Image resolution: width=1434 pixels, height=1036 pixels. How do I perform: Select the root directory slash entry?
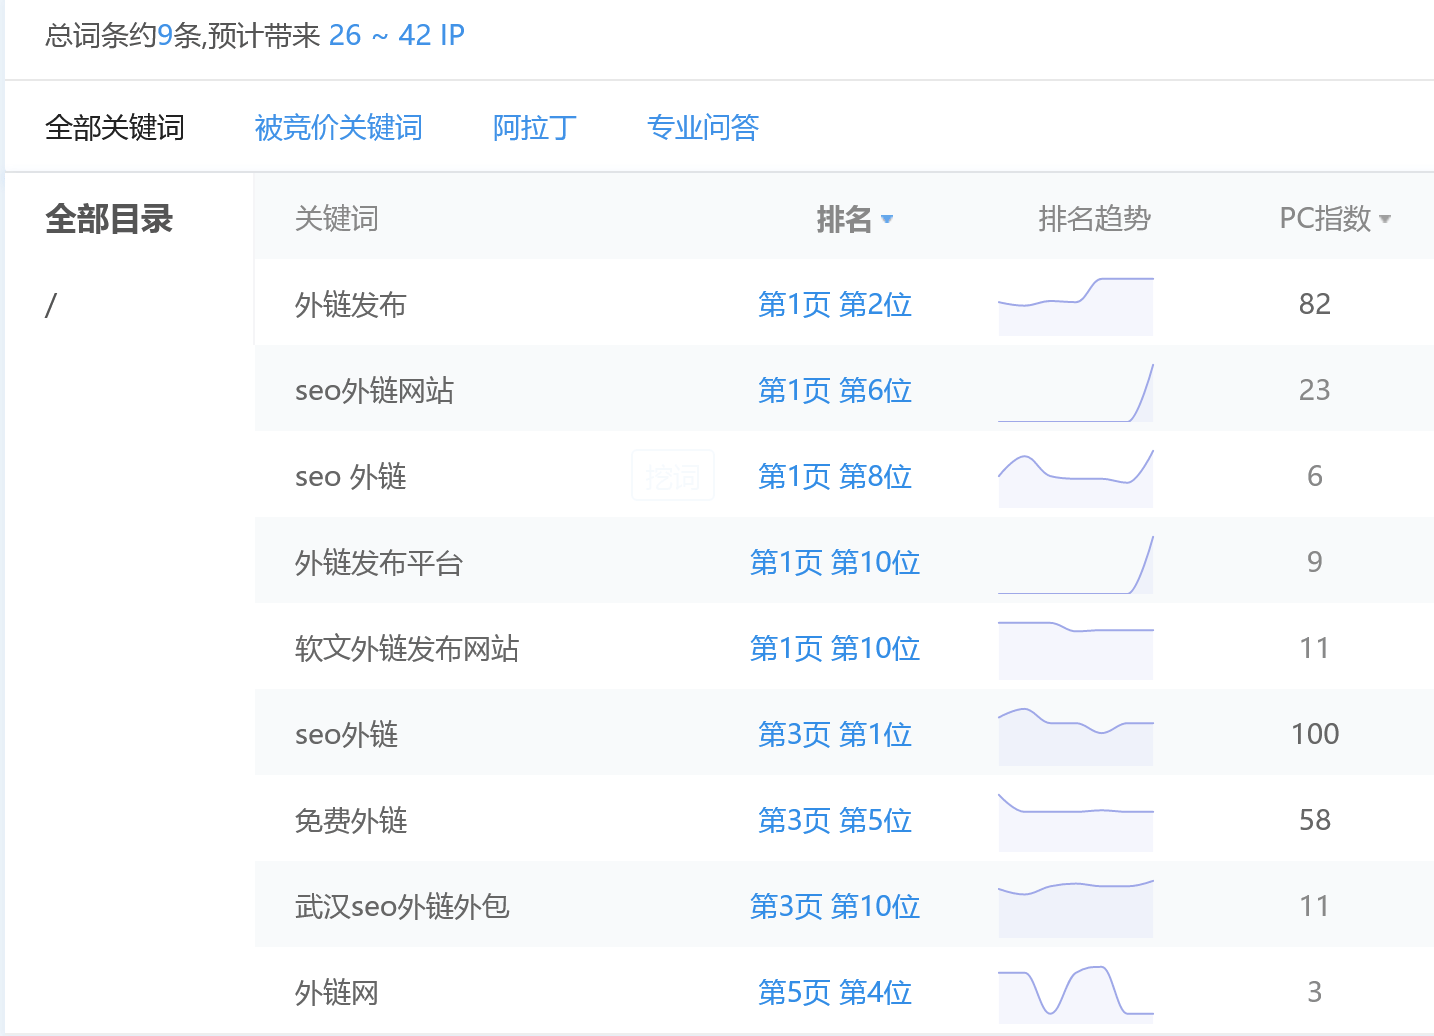coord(51,305)
